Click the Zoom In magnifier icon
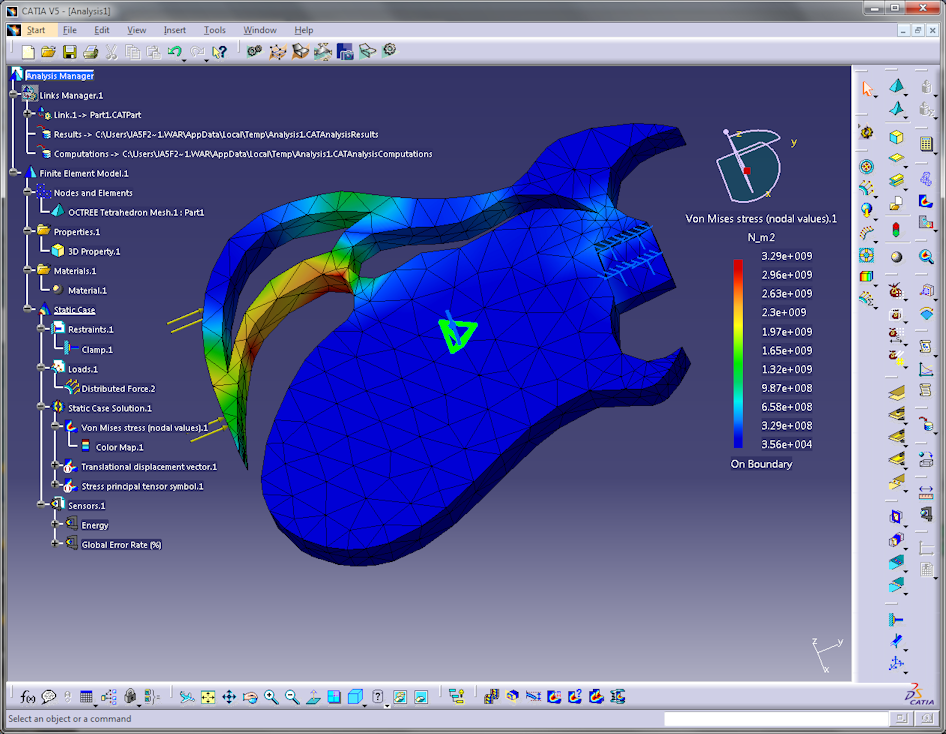This screenshot has height=734, width=946. 271,697
